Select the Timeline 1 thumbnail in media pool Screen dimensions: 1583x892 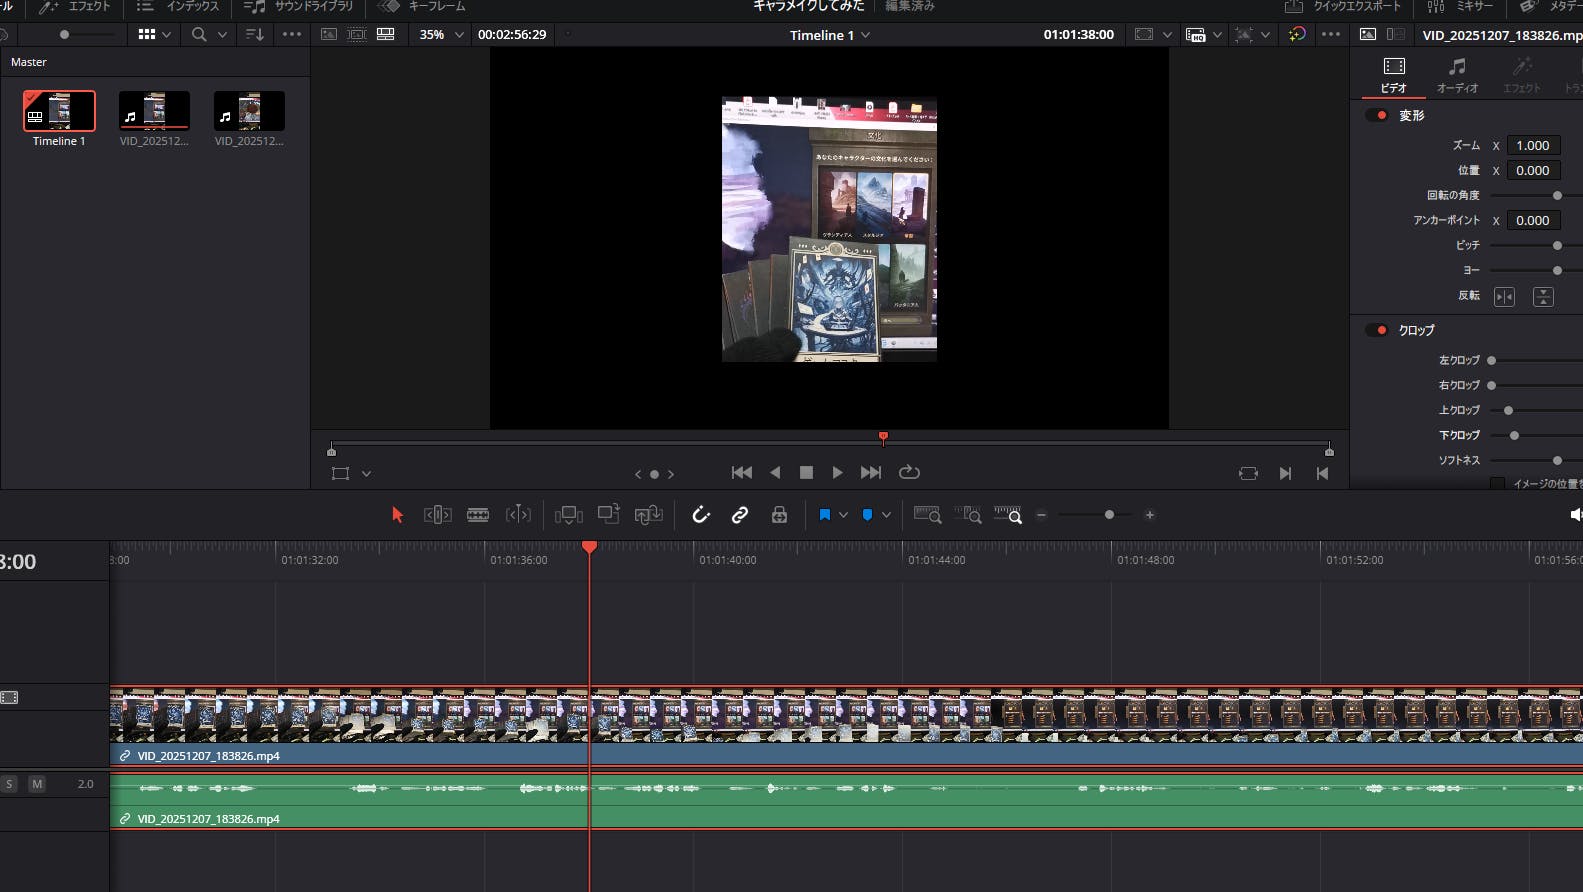(x=59, y=111)
